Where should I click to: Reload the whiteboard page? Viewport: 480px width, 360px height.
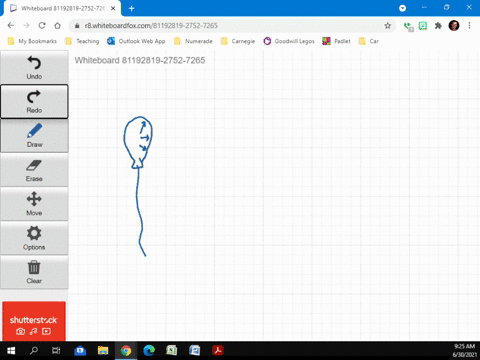pyautogui.click(x=42, y=26)
